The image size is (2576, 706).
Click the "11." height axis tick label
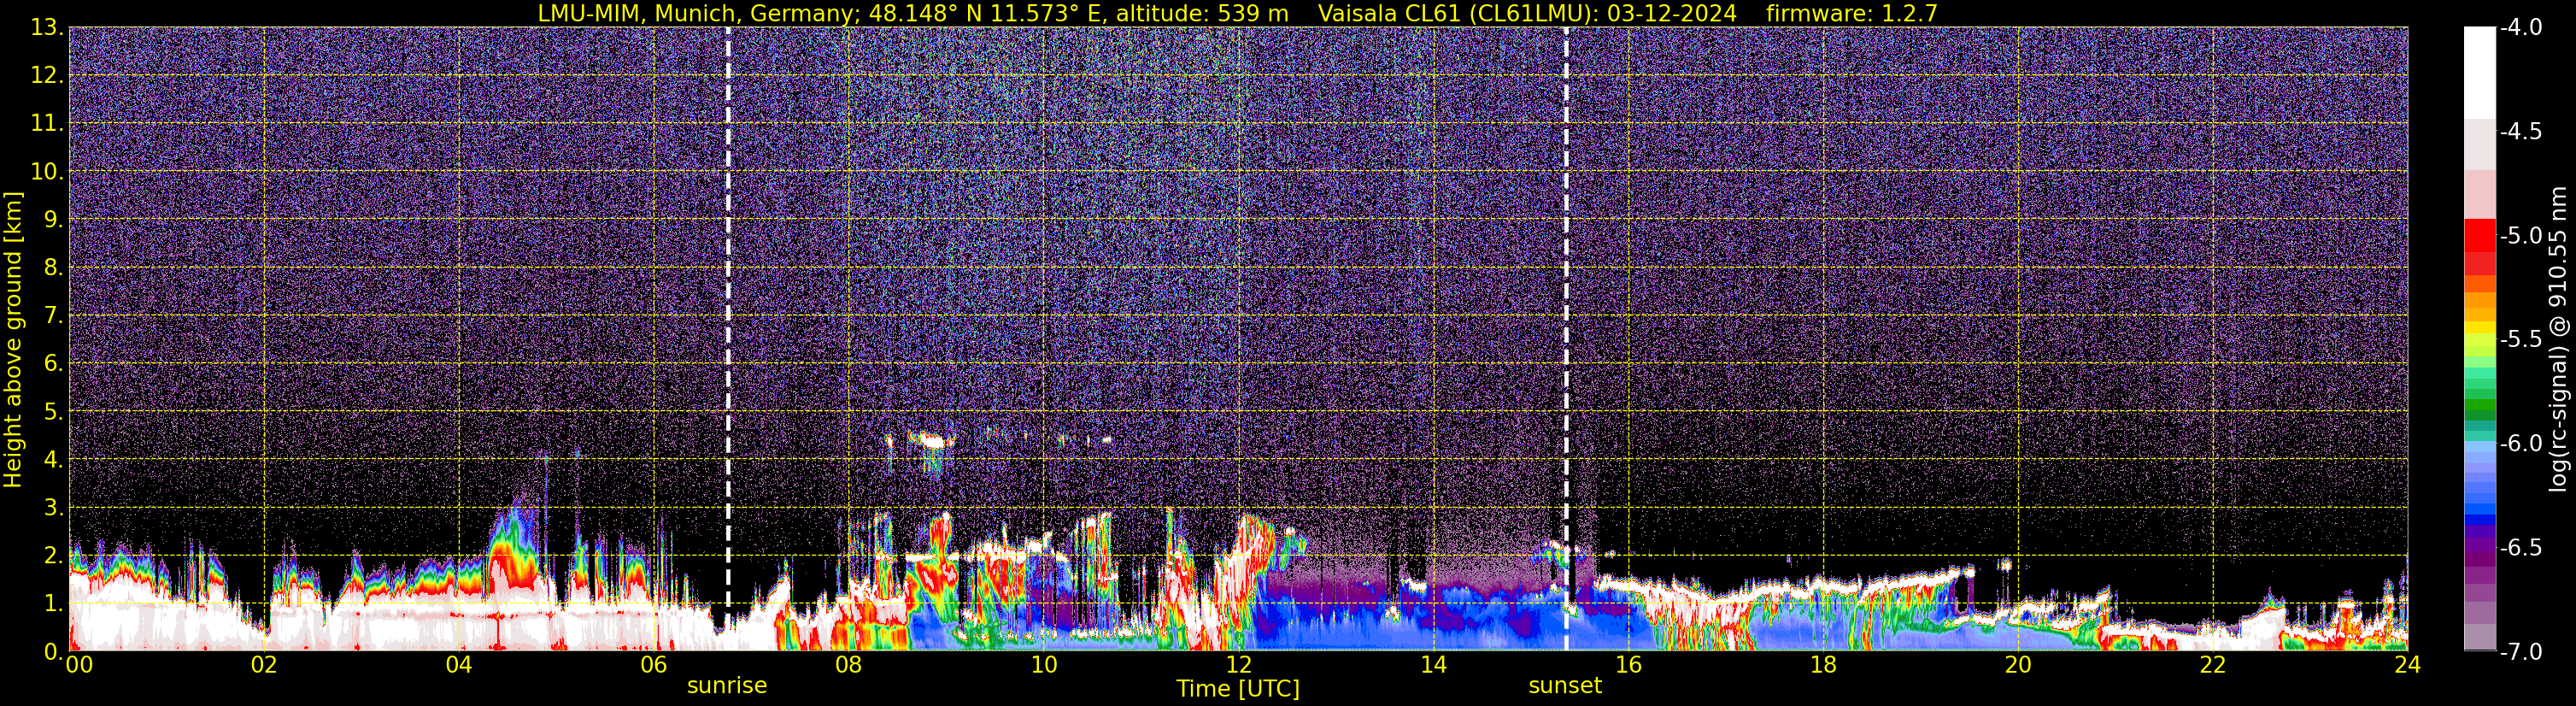(47, 123)
